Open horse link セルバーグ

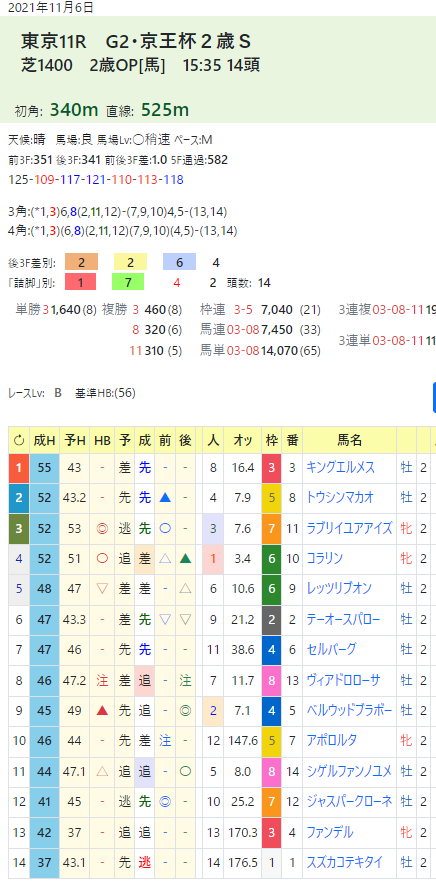332,650
